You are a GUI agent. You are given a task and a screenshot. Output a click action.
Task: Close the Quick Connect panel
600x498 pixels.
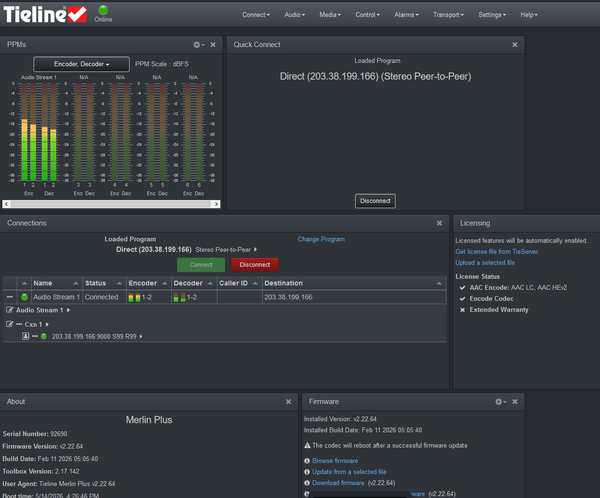[515, 45]
